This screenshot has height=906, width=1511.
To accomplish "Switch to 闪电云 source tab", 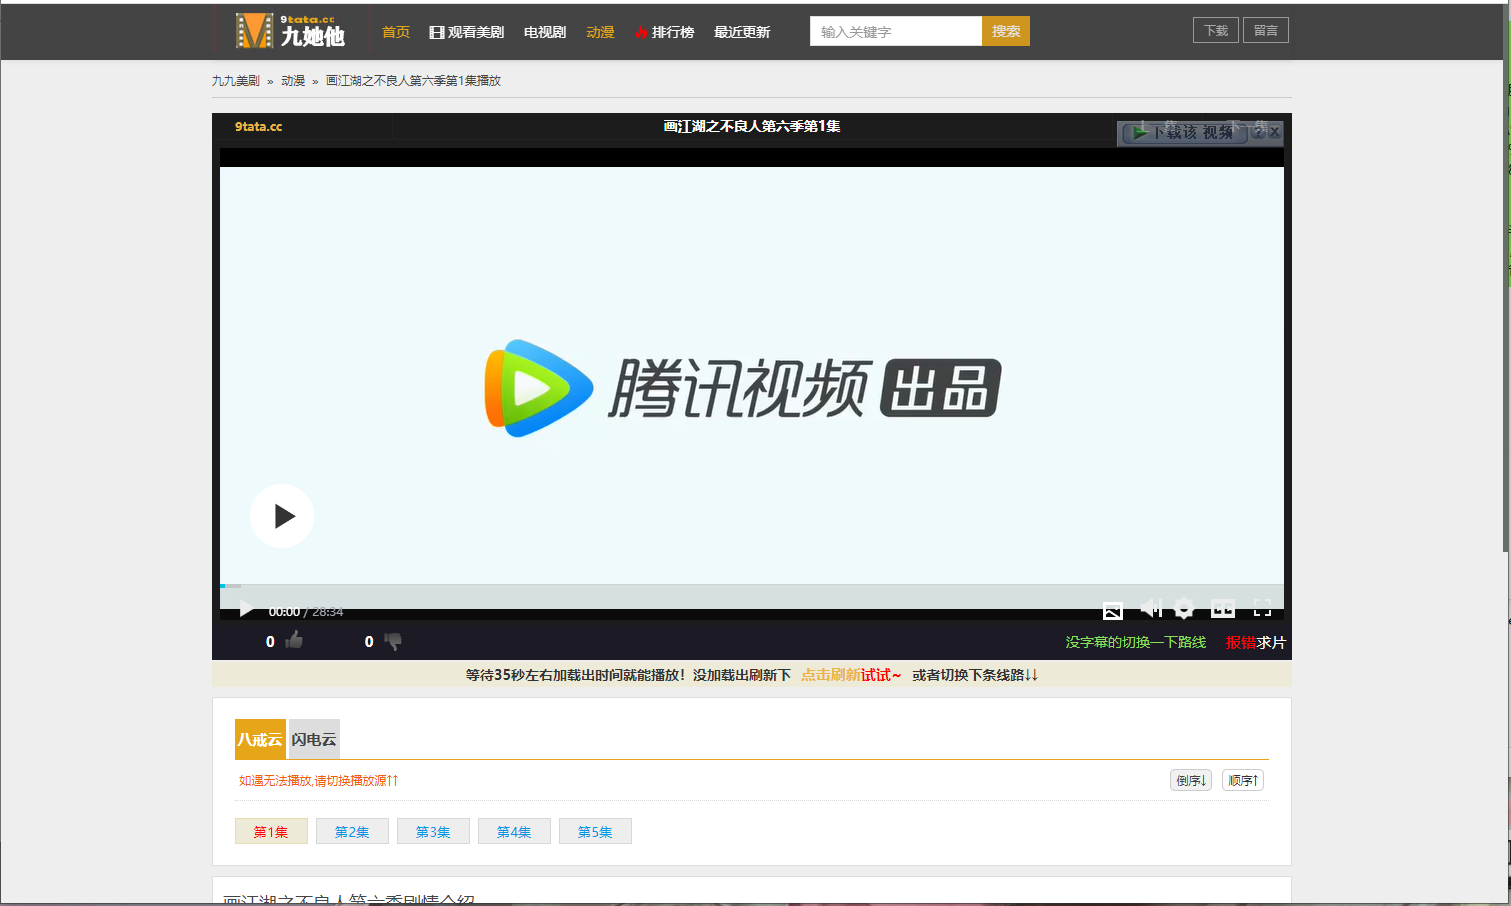I will coord(314,739).
